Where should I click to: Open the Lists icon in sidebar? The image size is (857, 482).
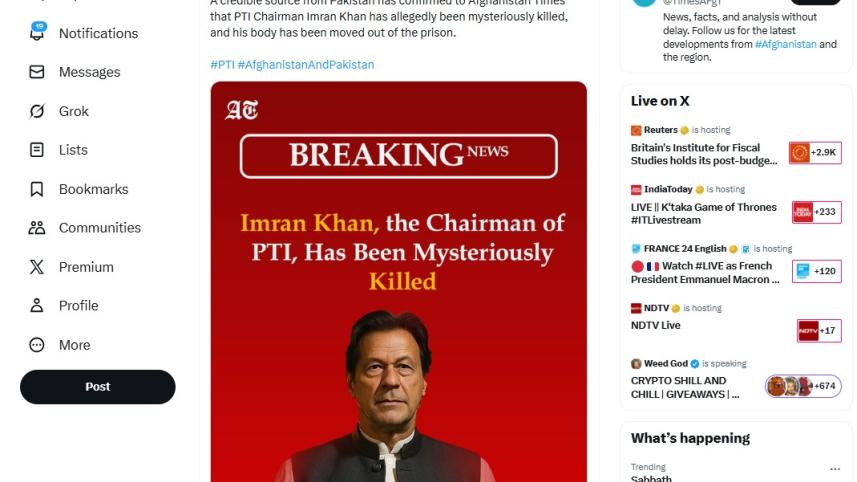37,150
